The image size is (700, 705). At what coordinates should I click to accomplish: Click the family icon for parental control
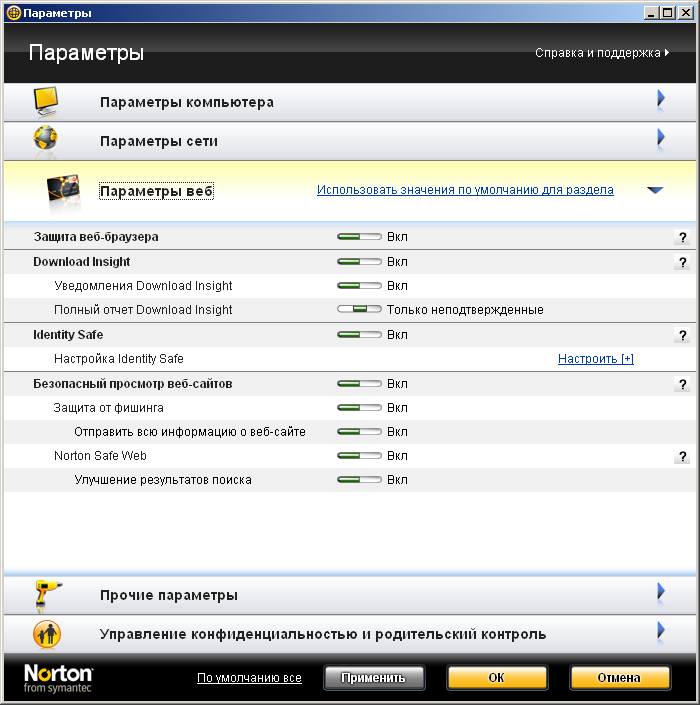click(x=47, y=634)
